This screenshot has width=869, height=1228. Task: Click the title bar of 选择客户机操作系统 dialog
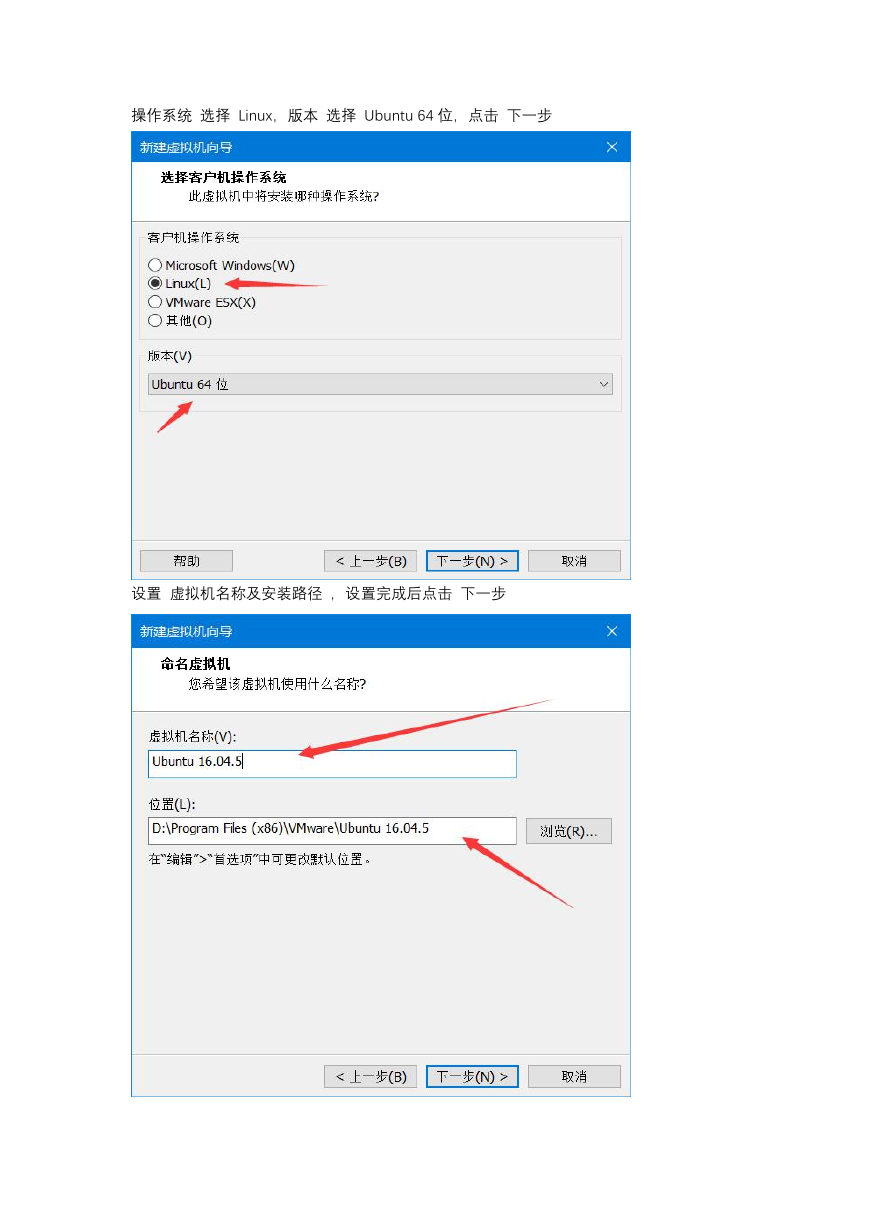[365, 147]
